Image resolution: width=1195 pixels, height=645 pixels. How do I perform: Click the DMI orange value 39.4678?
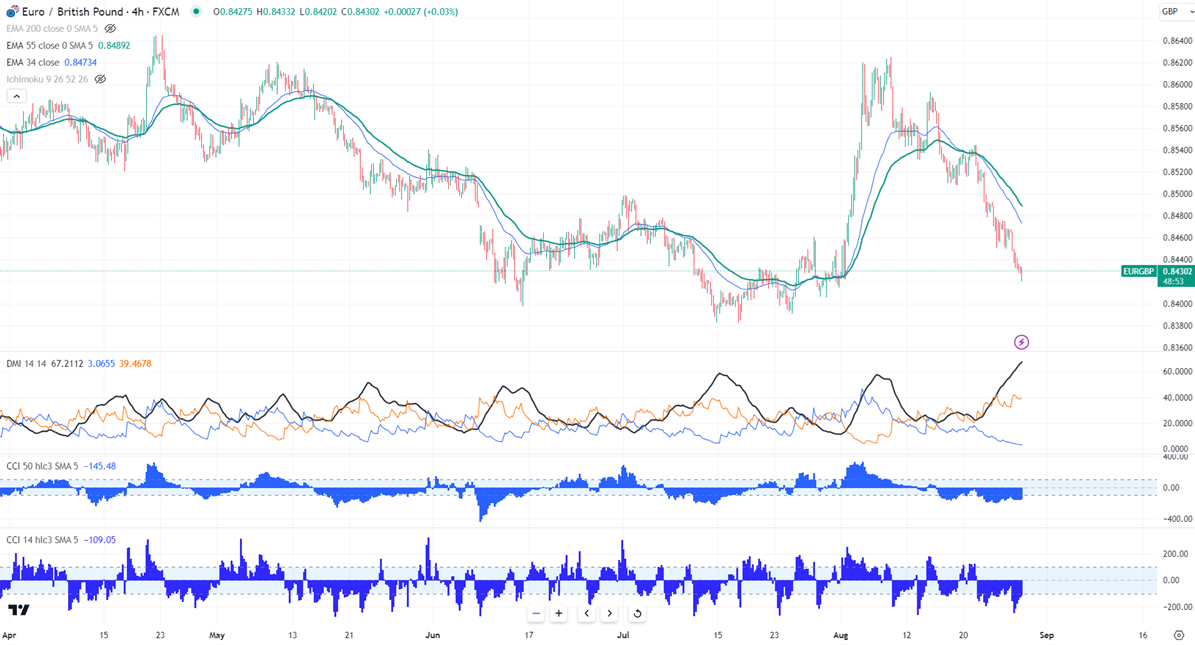pos(135,364)
